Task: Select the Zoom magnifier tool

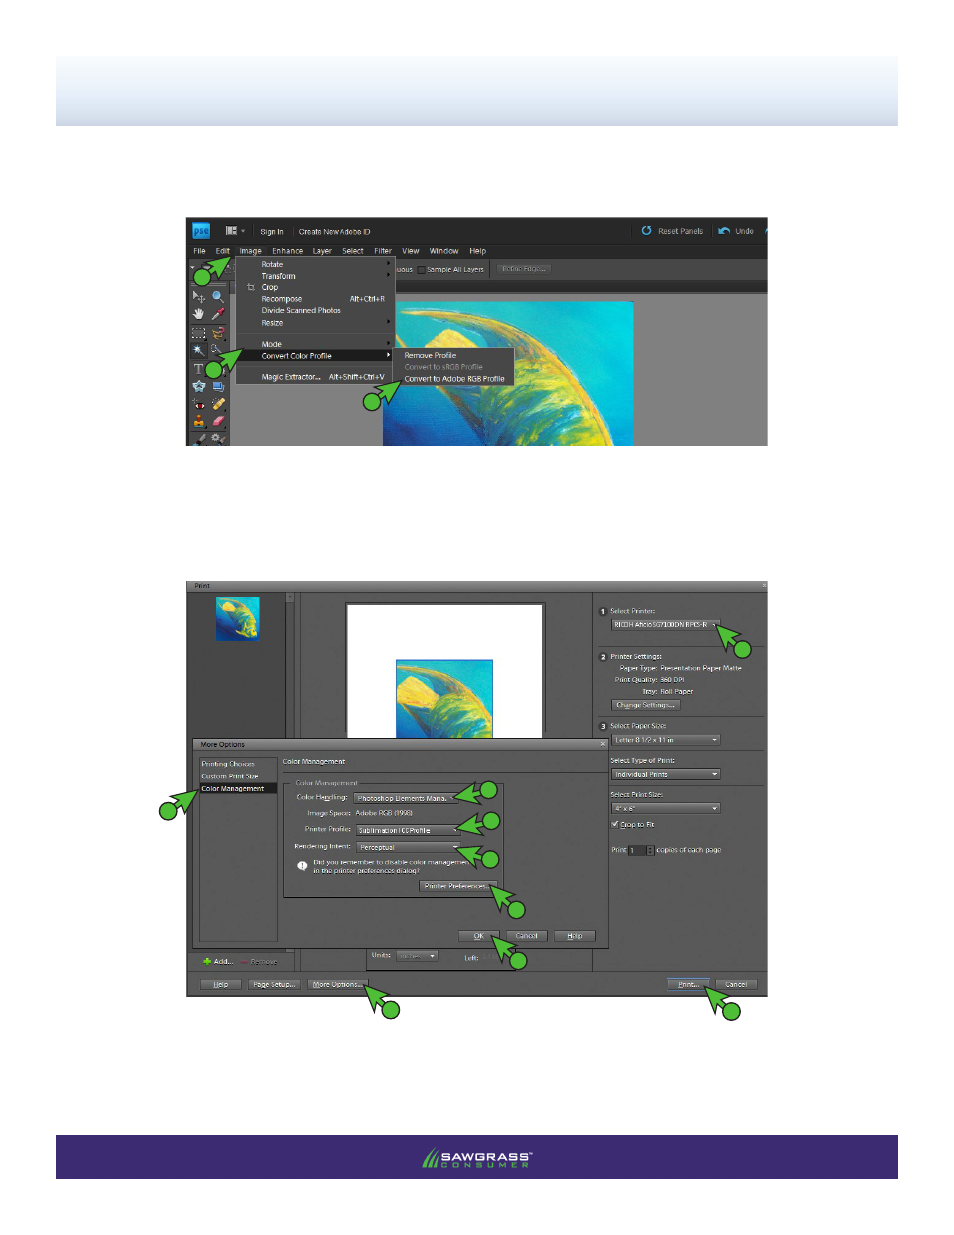Action: point(217,297)
